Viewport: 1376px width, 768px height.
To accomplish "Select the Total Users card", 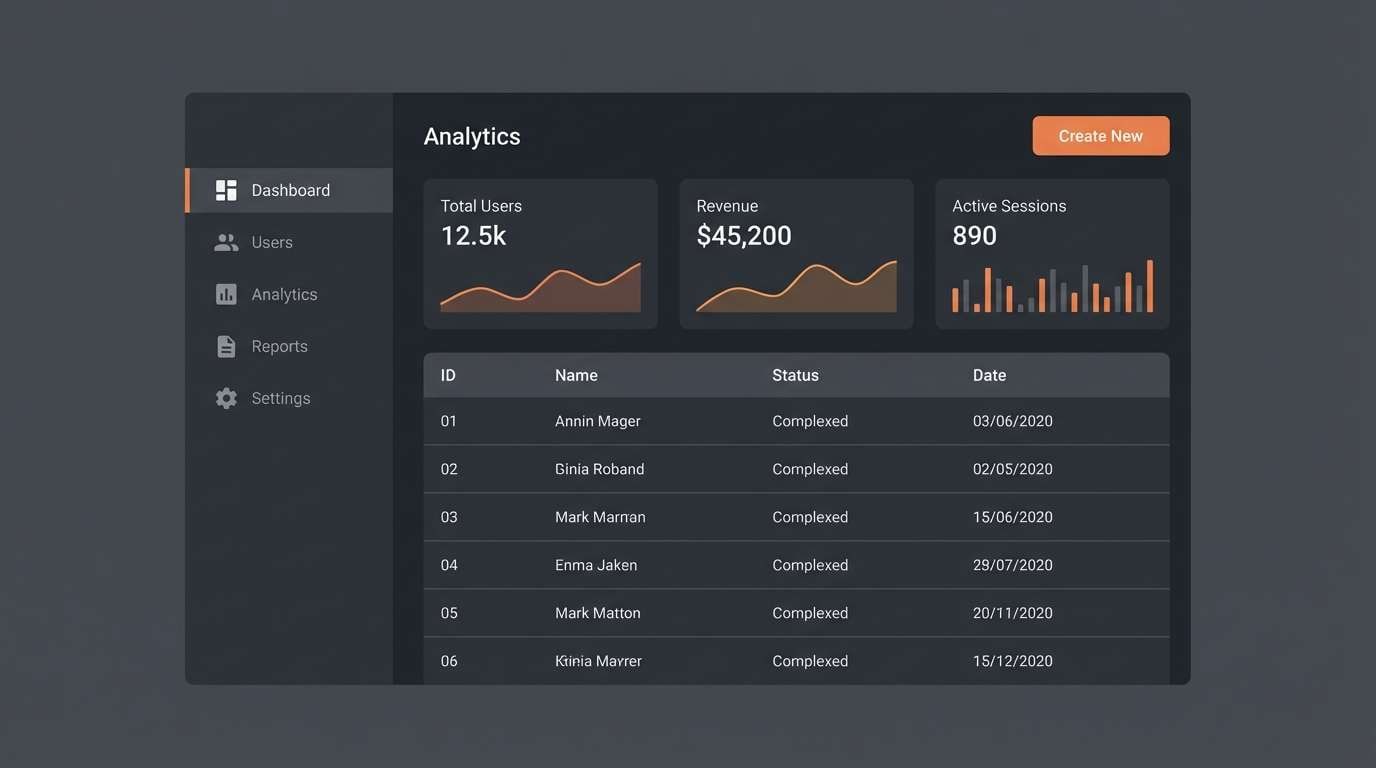I will pos(540,252).
